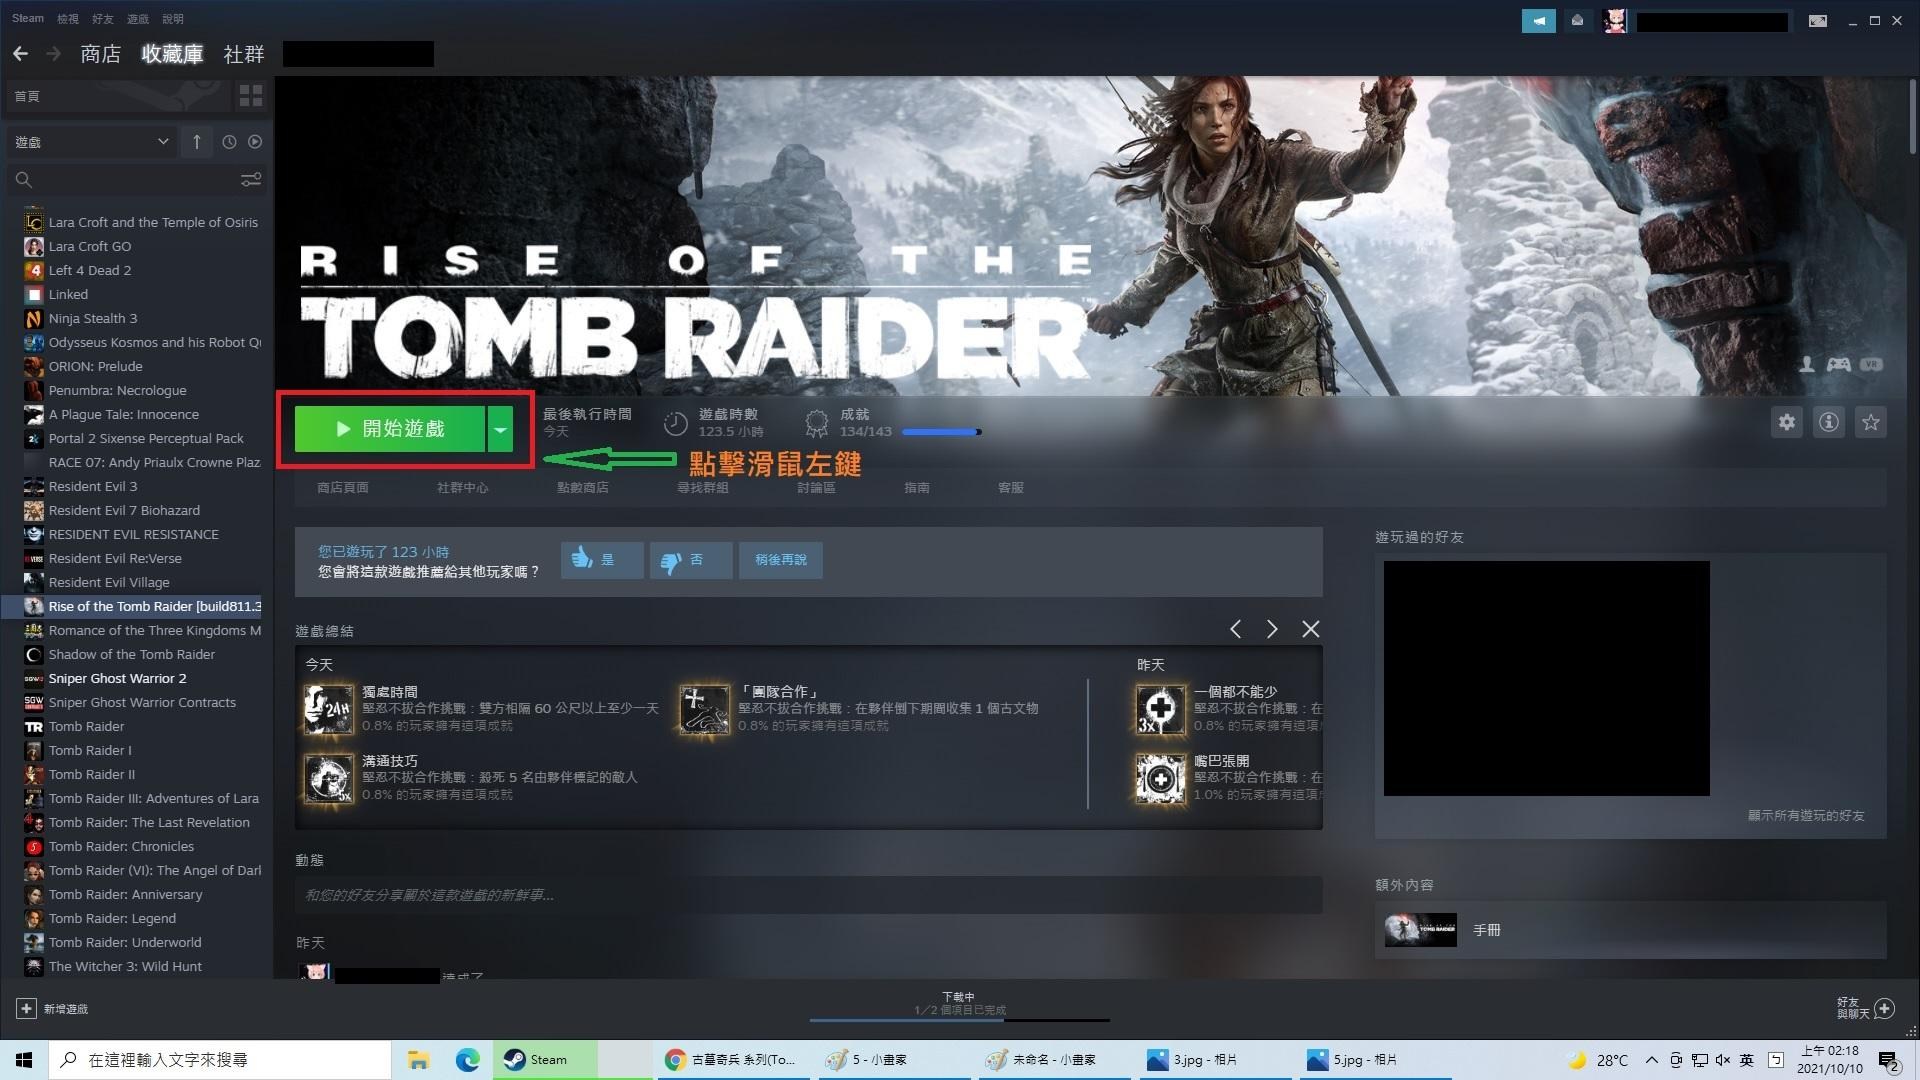Open Windows notification center icon
The image size is (1920, 1080).
point(1889,1060)
